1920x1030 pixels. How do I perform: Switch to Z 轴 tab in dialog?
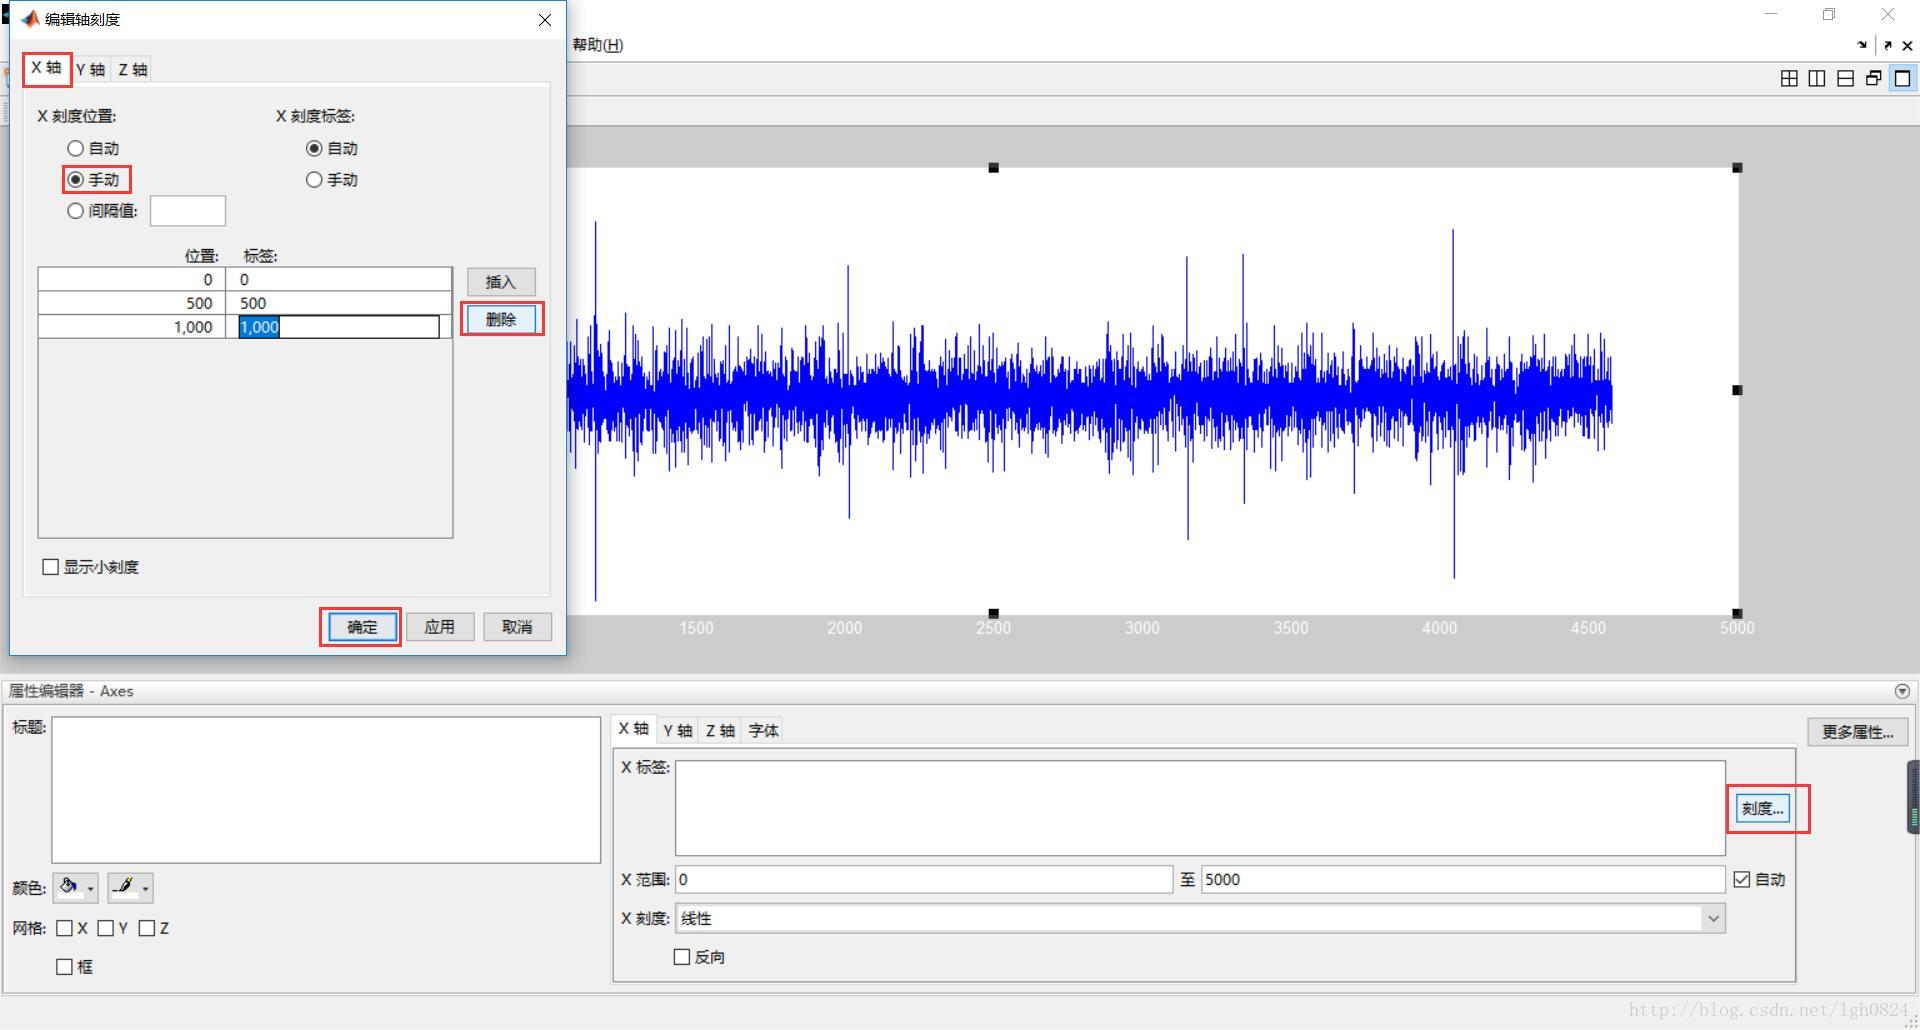[132, 69]
